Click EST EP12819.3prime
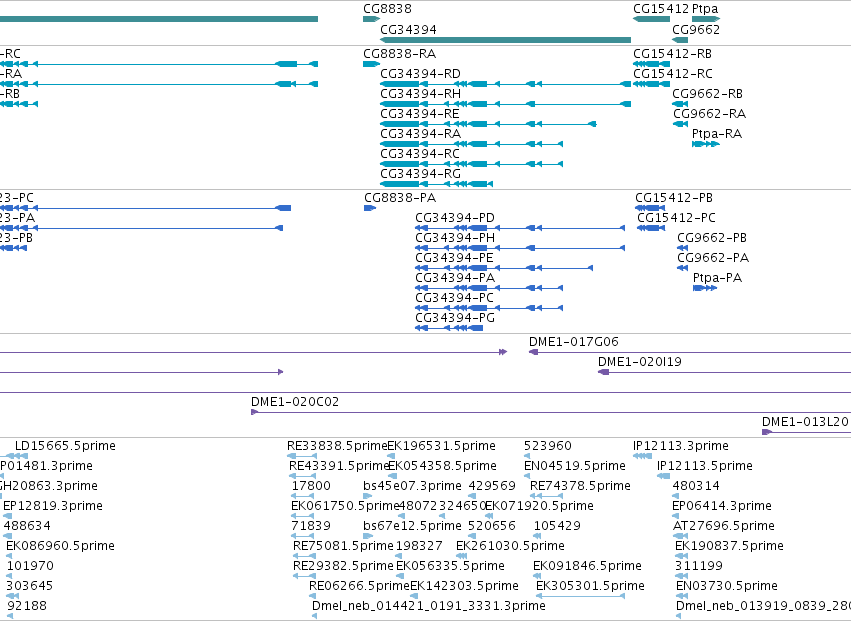851x621 pixels. pos(53,506)
